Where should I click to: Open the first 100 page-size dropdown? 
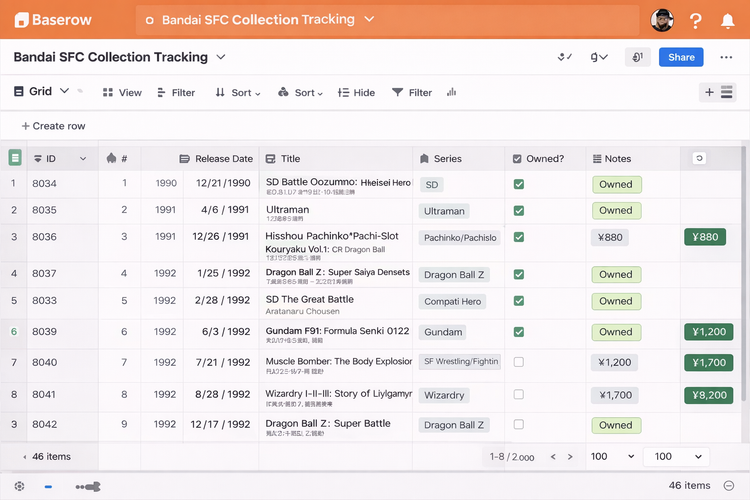612,456
